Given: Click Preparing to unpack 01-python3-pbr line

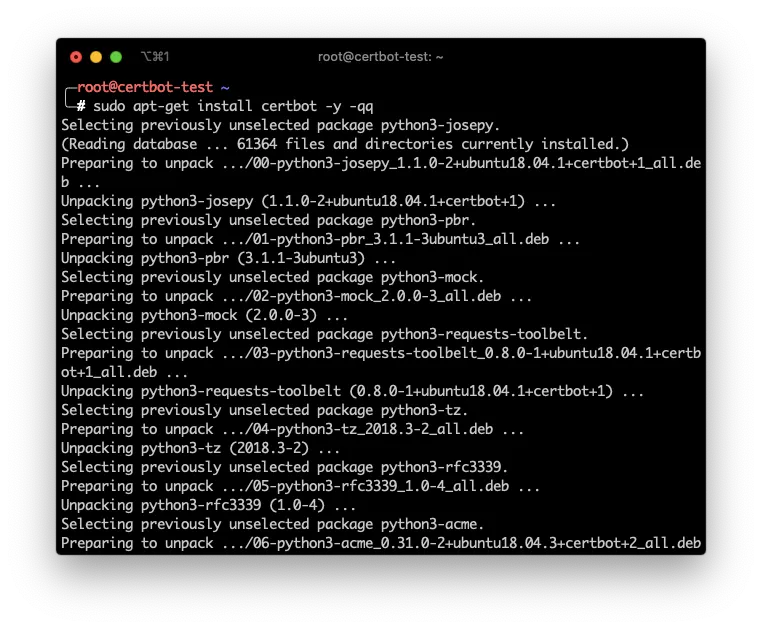Looking at the screenshot, I should [x=320, y=239].
